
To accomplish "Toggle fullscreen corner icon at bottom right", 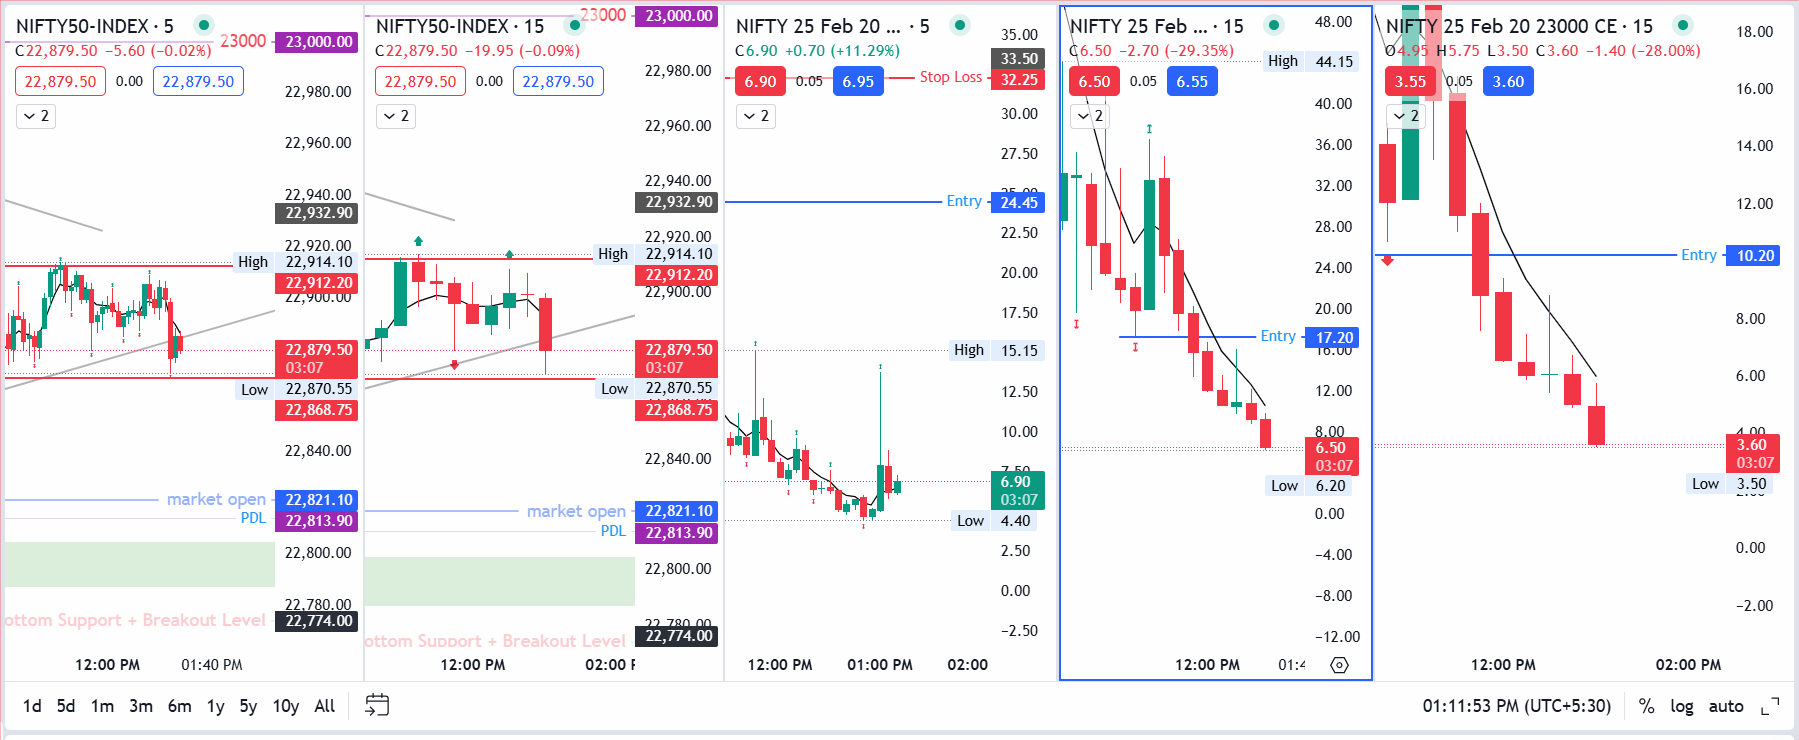I will tap(1770, 706).
